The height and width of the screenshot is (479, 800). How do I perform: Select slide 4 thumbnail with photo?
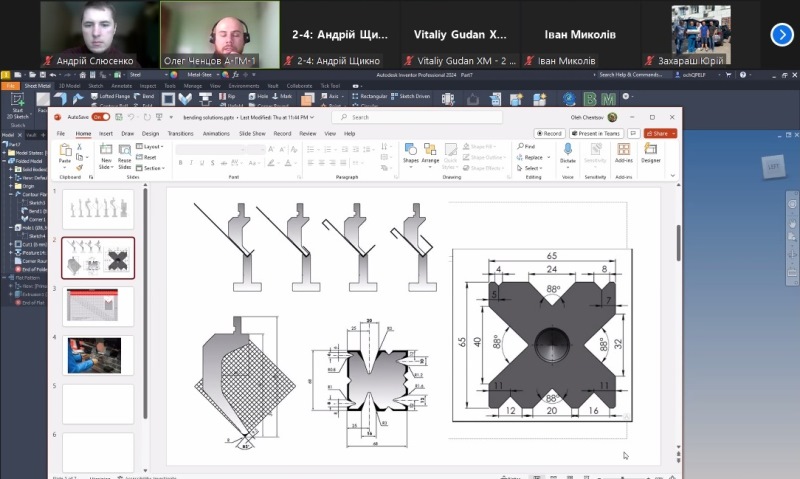(x=98, y=355)
